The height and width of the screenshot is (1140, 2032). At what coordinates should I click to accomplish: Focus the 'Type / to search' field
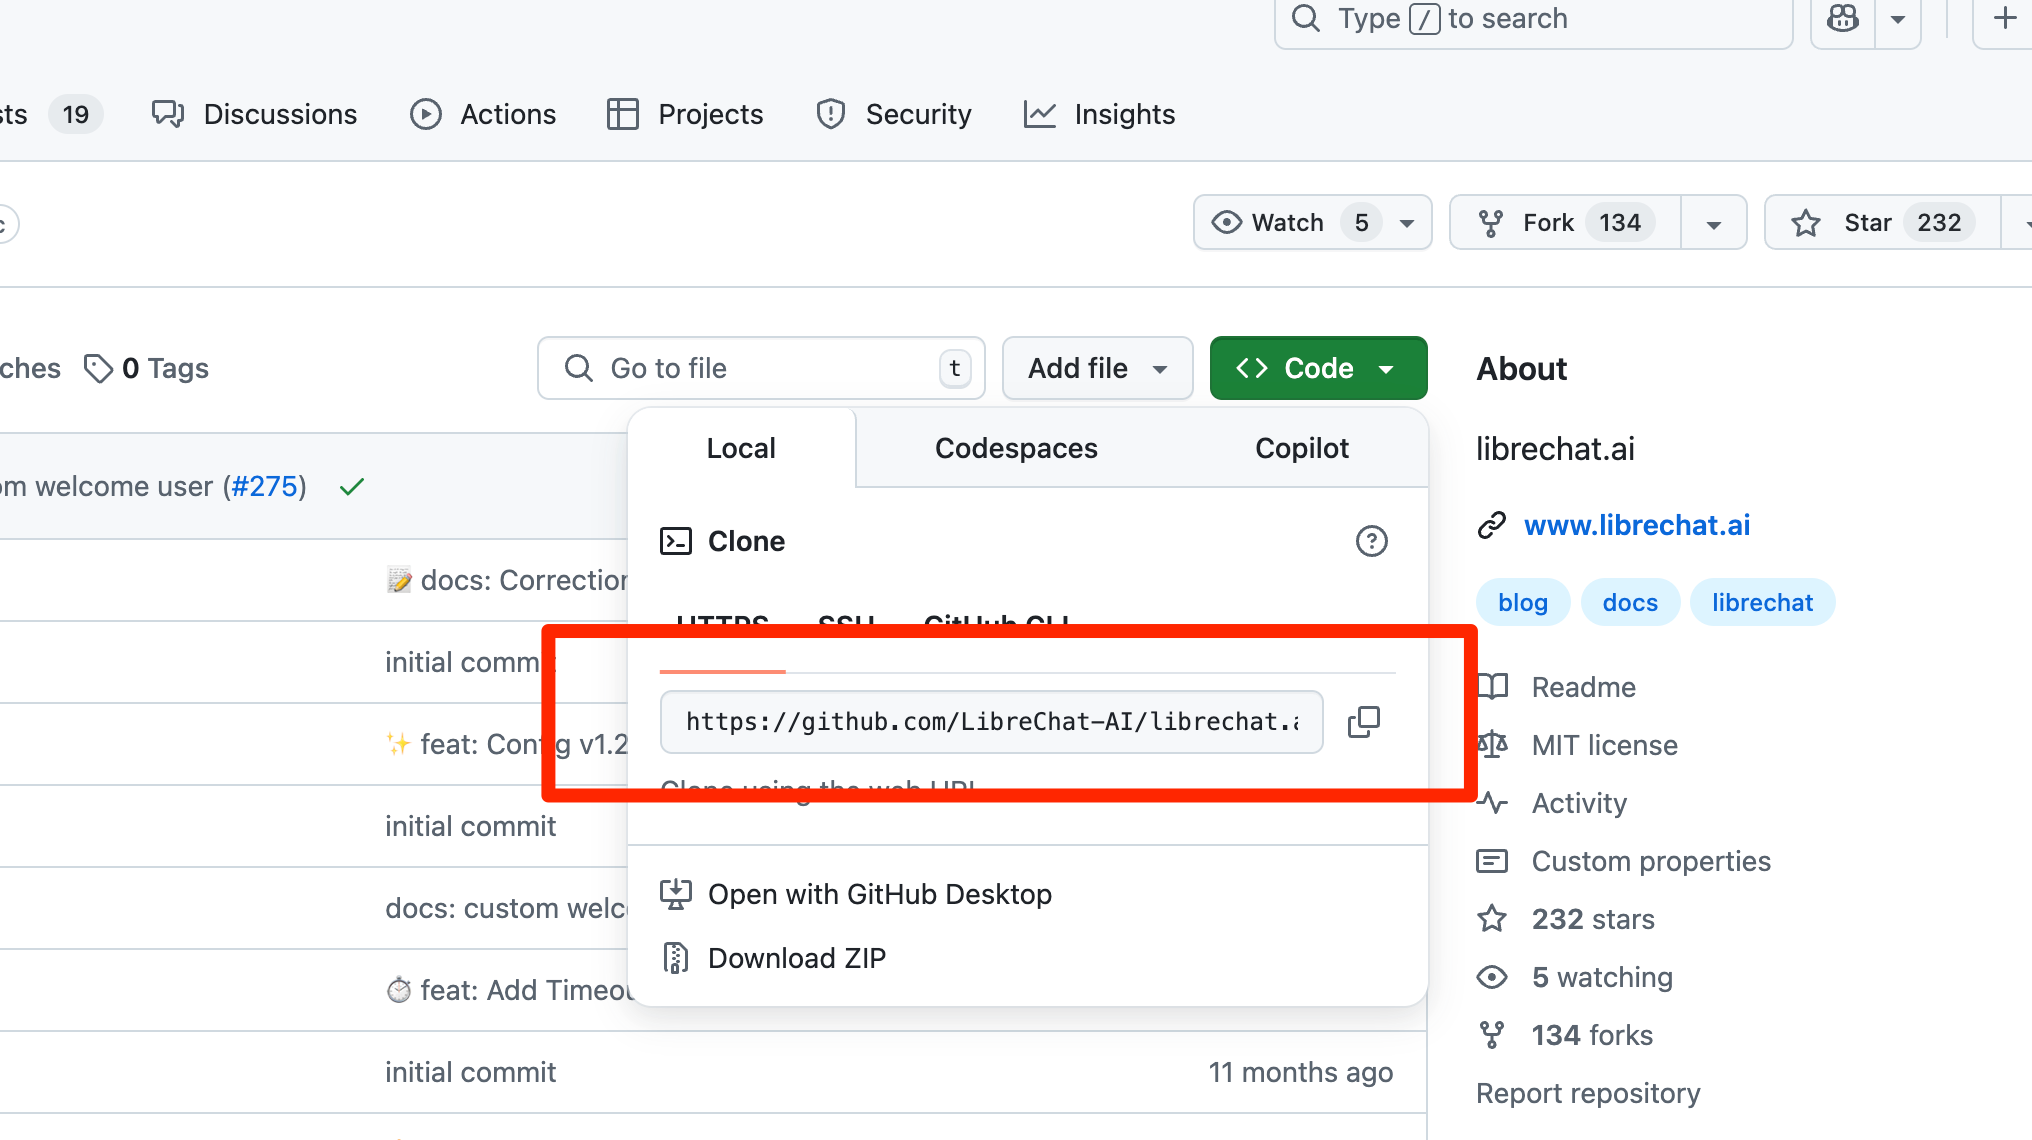1533,19
